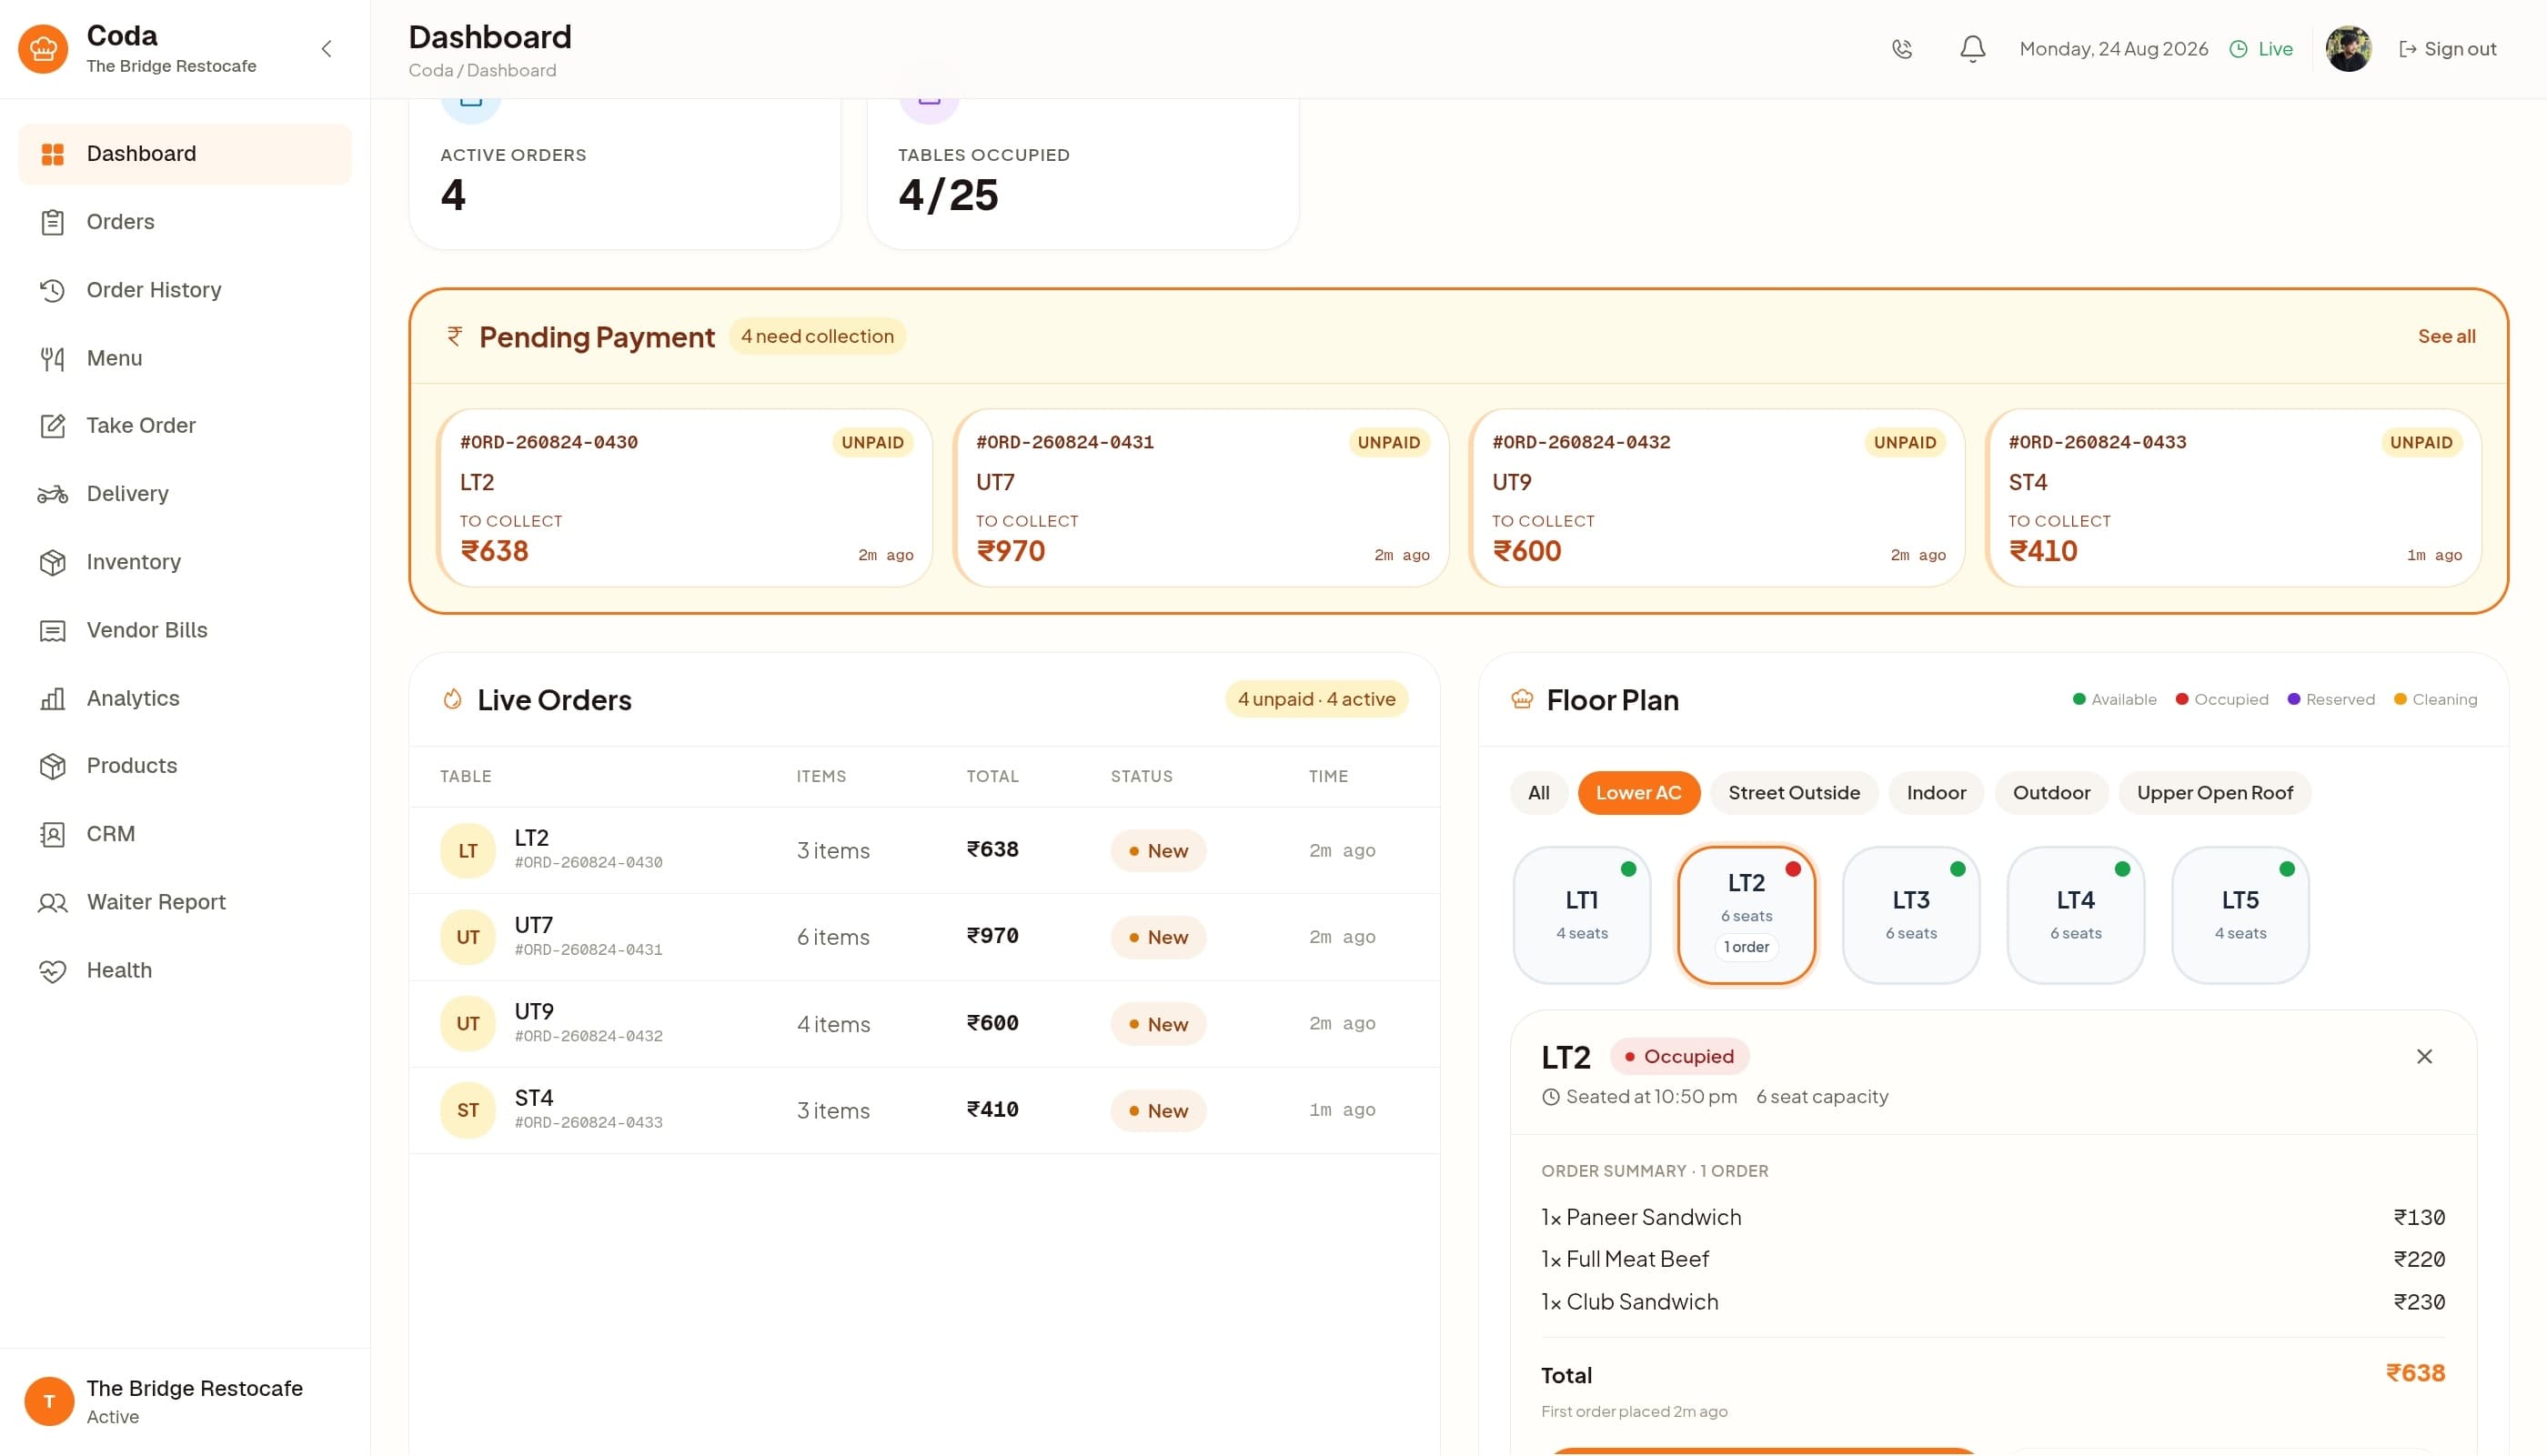Open the phone call icon in header
Viewport: 2547px width, 1456px height.
click(1902, 49)
